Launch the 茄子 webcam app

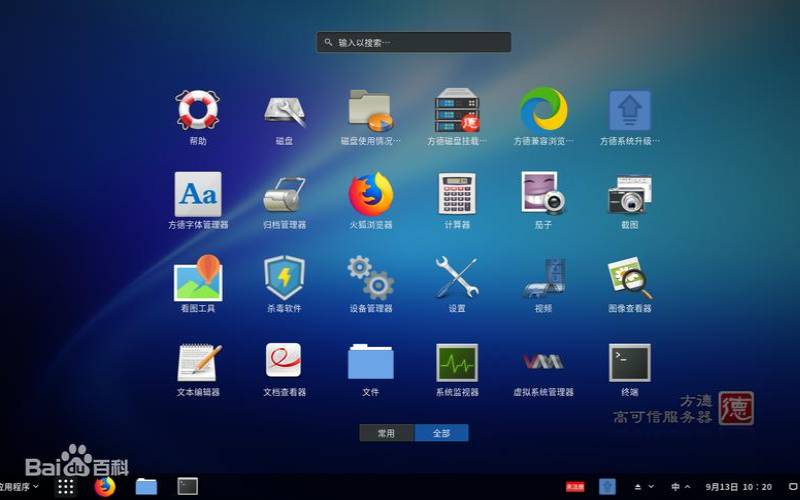tap(543, 194)
